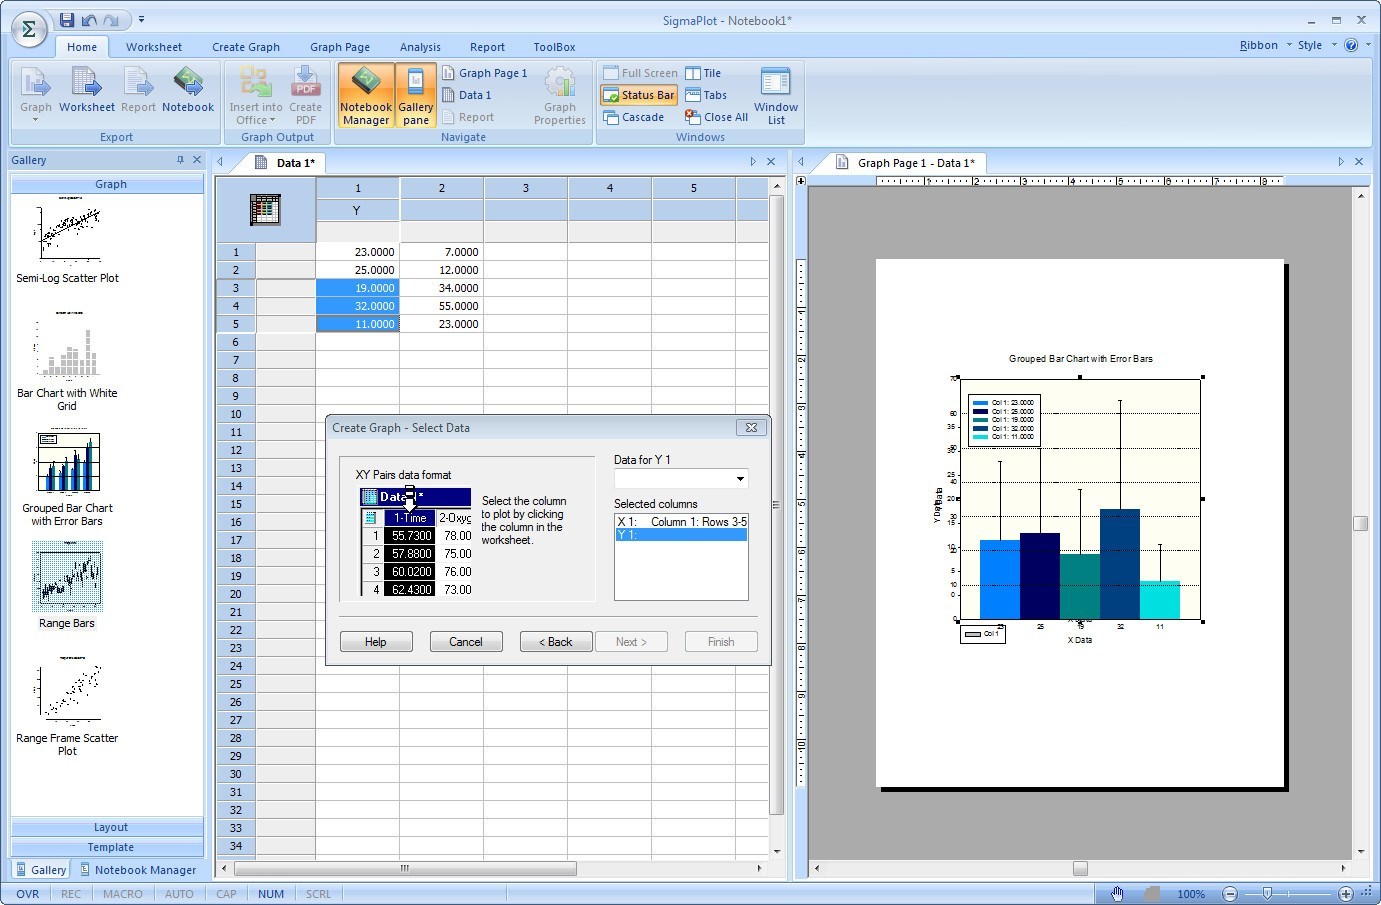Toggle the Status Bar option

tap(639, 95)
